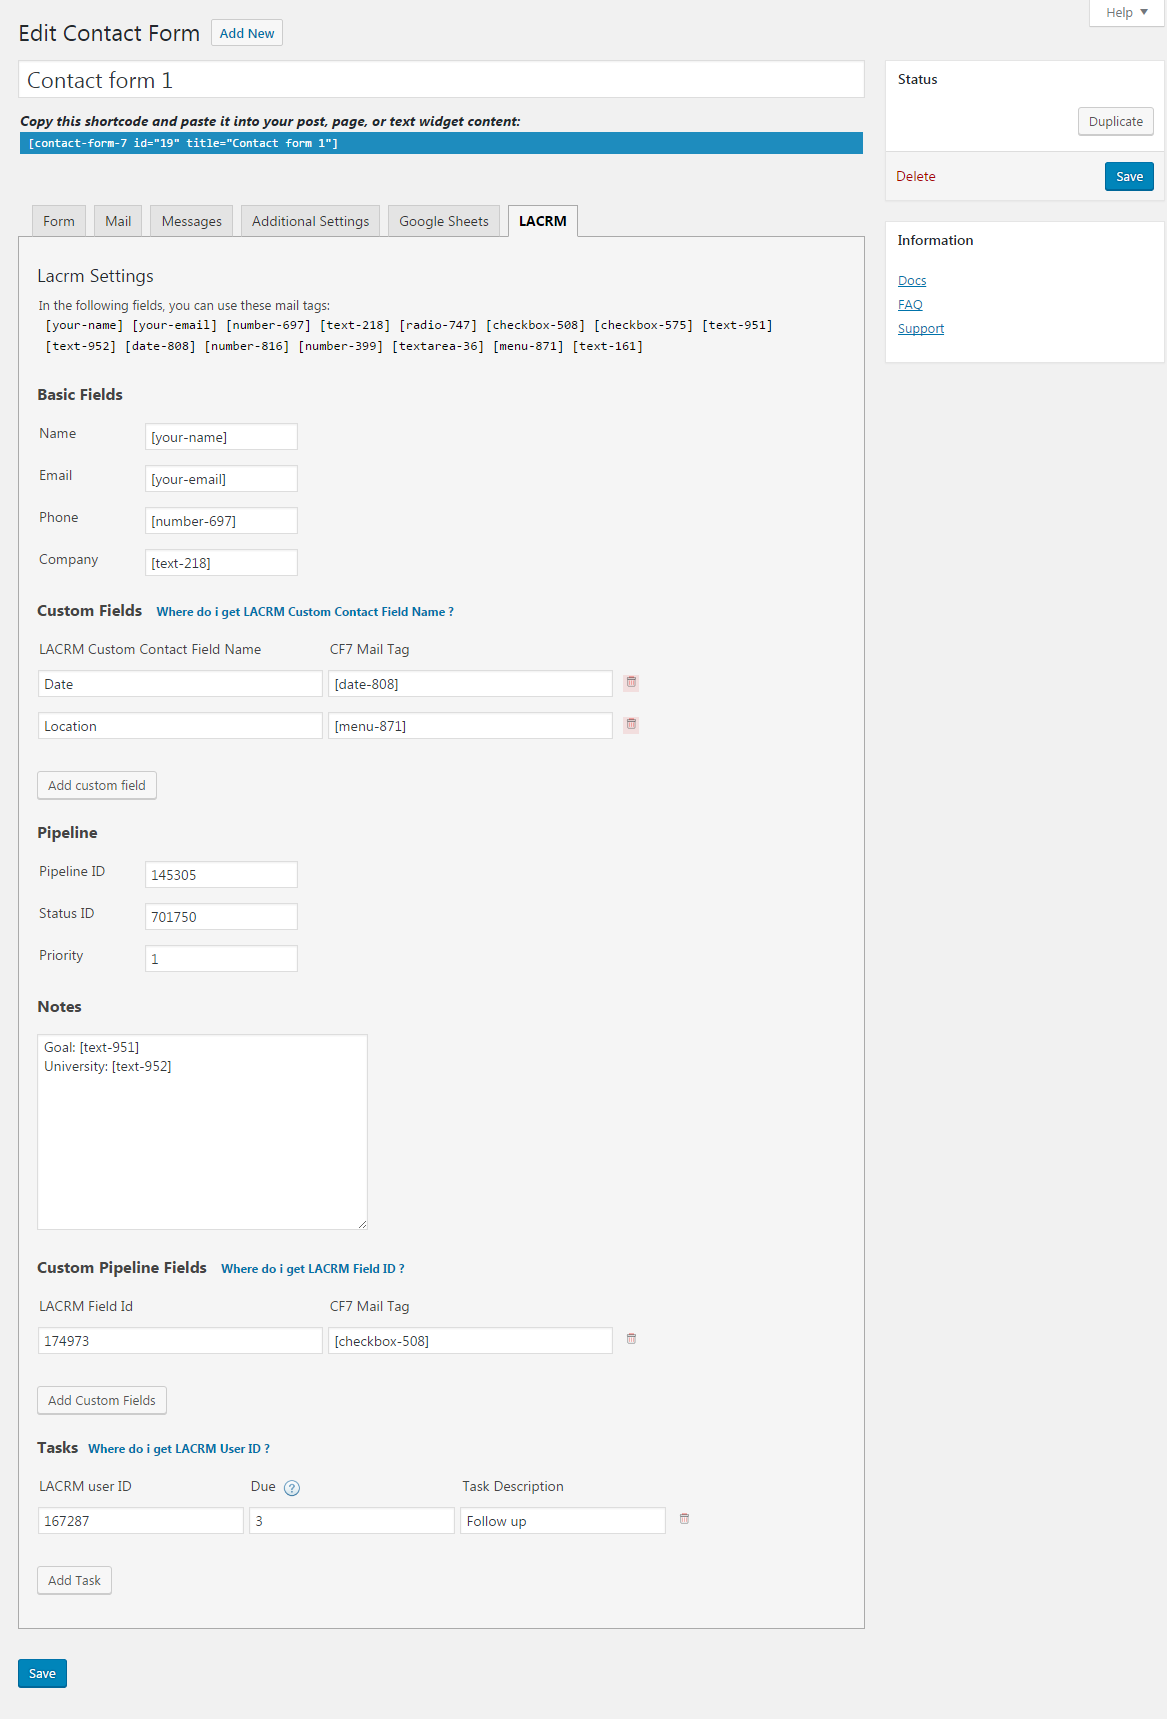
Task: Add a custom field row
Action: 97,785
